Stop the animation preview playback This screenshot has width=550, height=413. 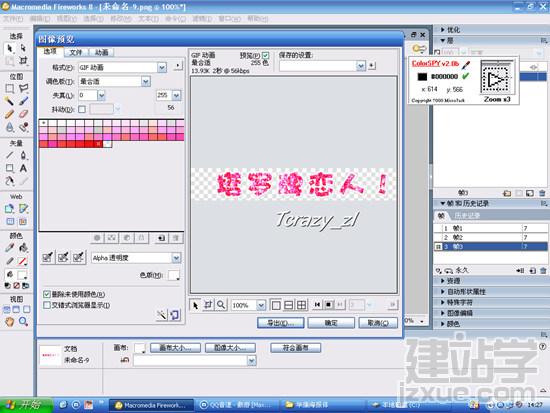[x=328, y=305]
